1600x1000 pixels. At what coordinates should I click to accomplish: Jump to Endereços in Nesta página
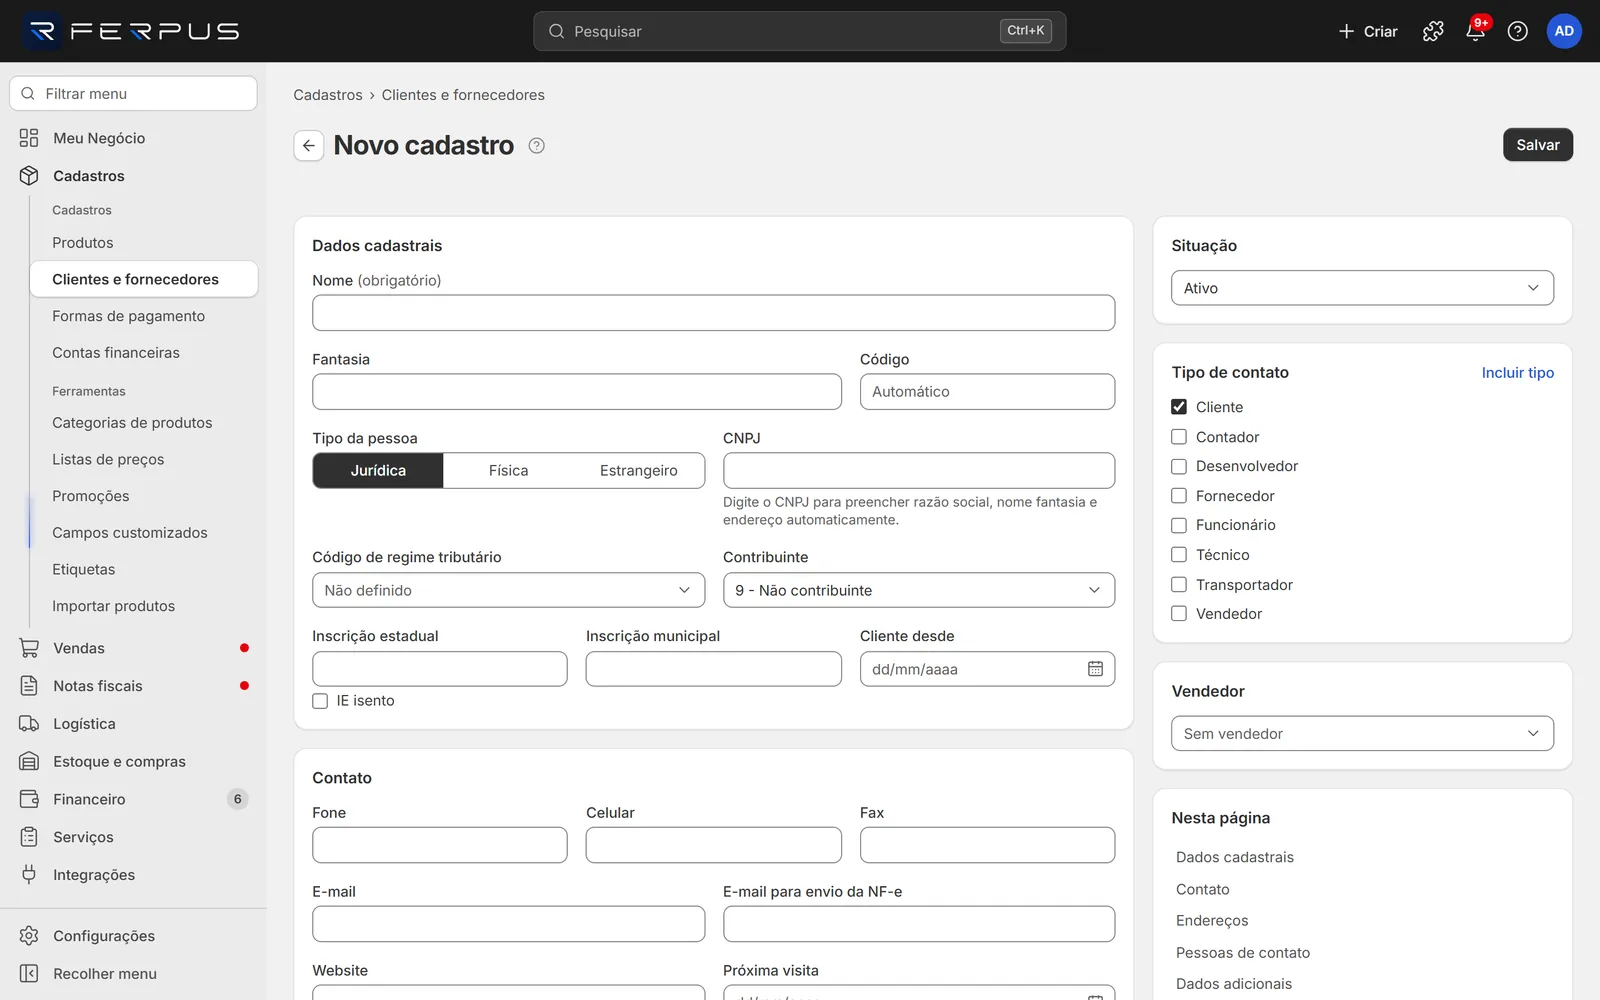1212,921
